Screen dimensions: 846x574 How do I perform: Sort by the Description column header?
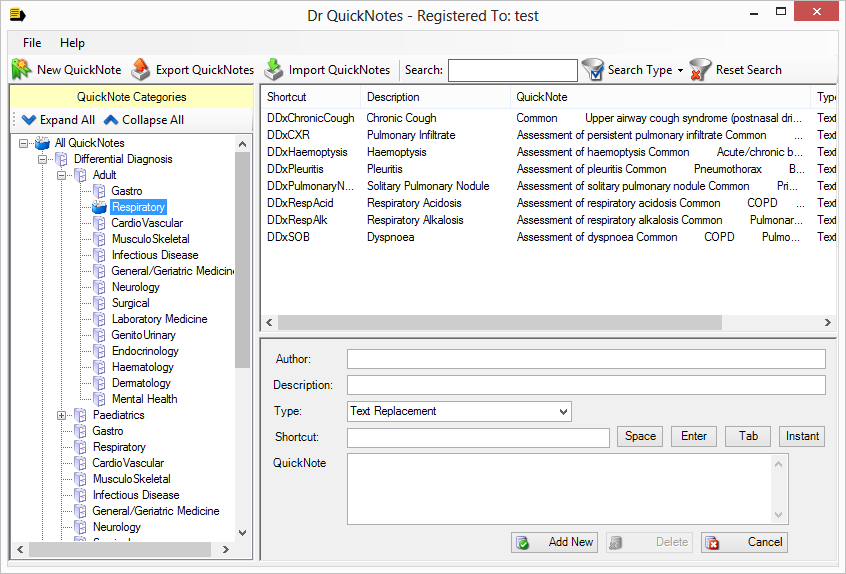435,97
